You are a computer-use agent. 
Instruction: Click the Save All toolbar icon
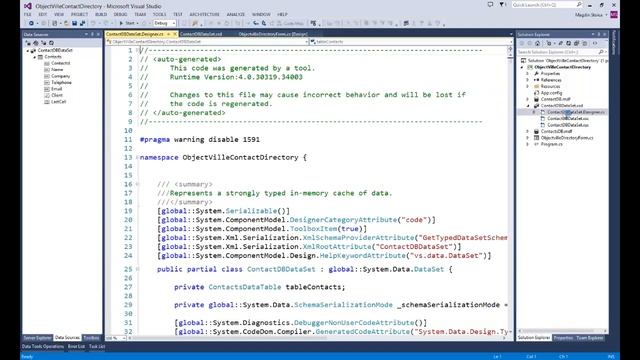tap(82, 23)
